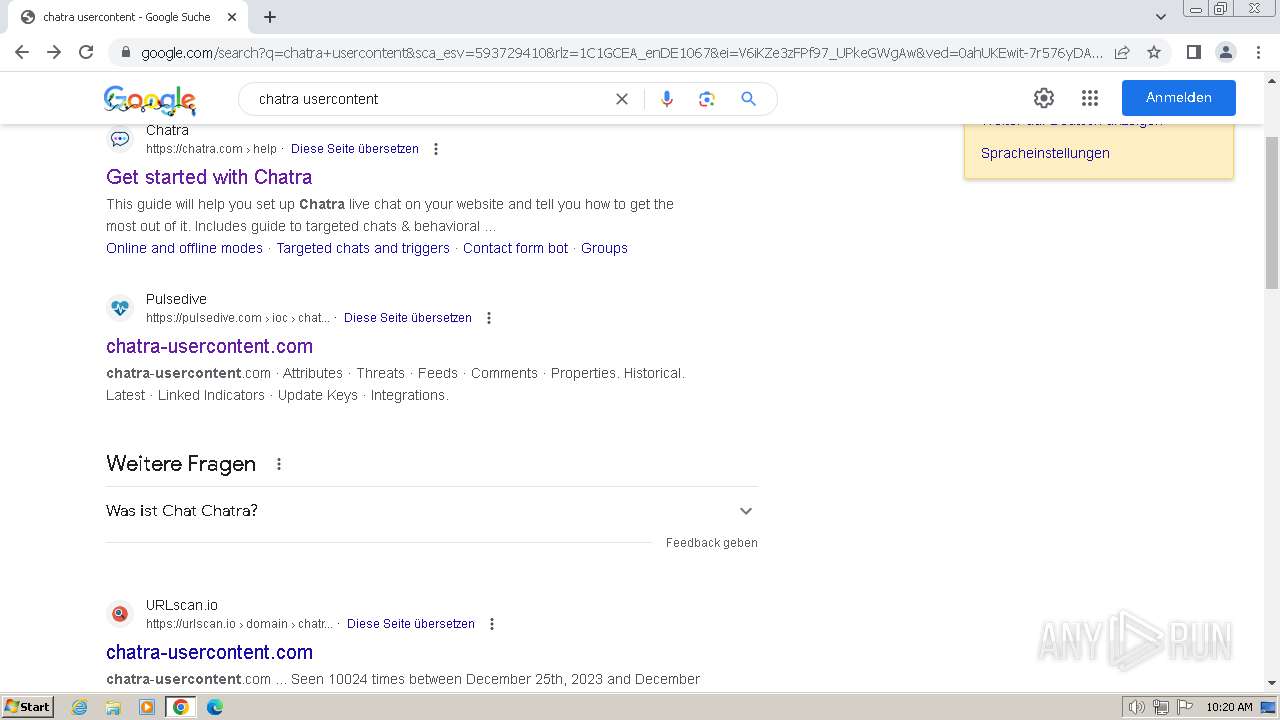The height and width of the screenshot is (720, 1280).
Task: Bookmark this page with the star
Action: (x=1154, y=52)
